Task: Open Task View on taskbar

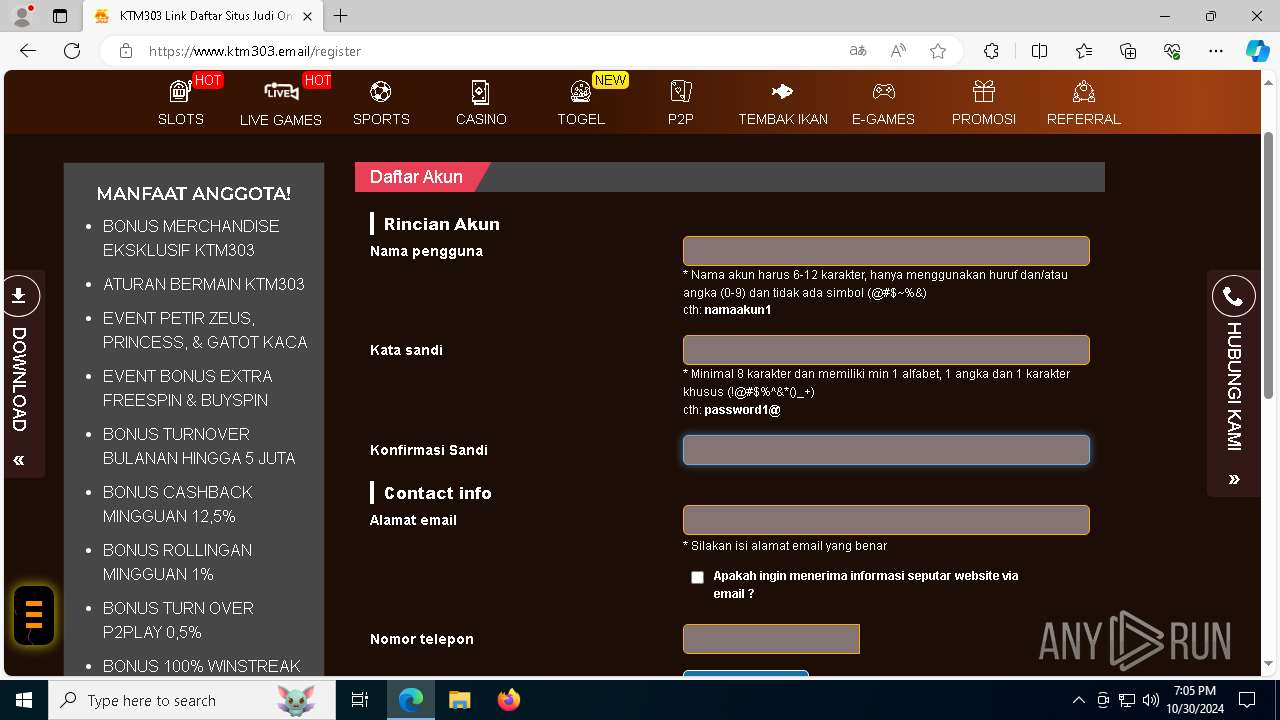Action: coord(360,700)
